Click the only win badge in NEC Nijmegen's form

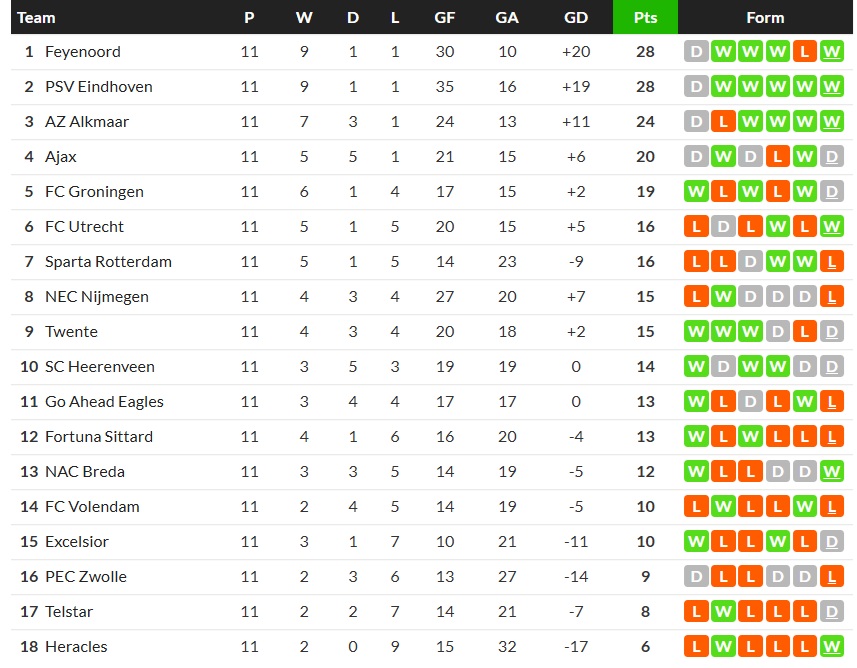click(x=723, y=297)
